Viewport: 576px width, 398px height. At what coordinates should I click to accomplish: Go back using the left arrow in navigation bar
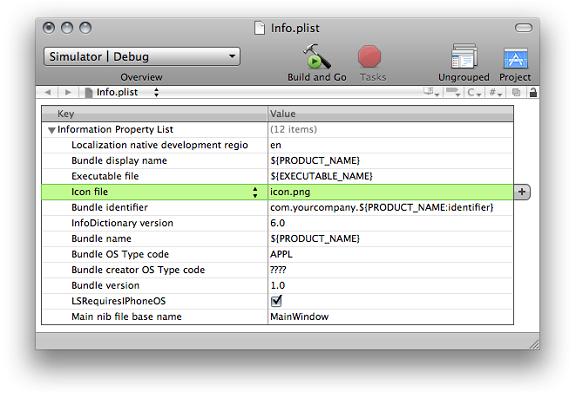[48, 92]
